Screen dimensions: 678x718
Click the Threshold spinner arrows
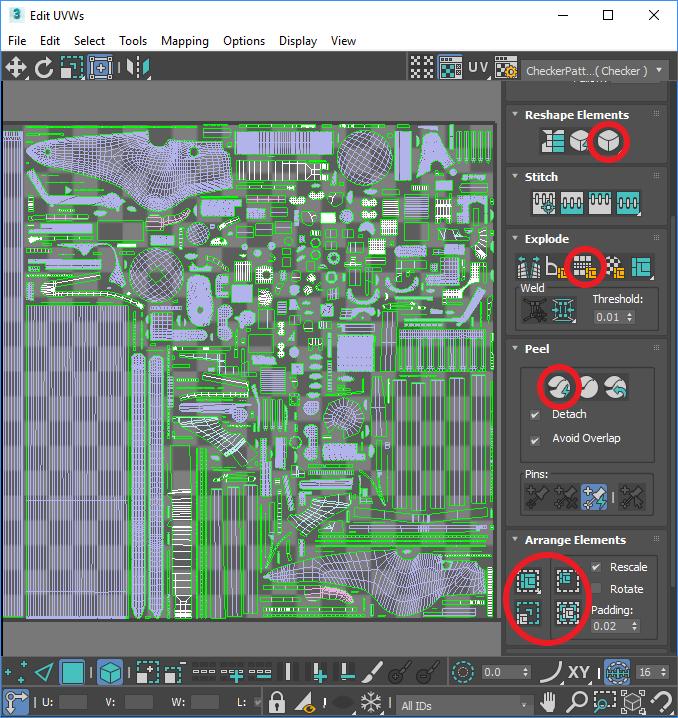[x=629, y=317]
